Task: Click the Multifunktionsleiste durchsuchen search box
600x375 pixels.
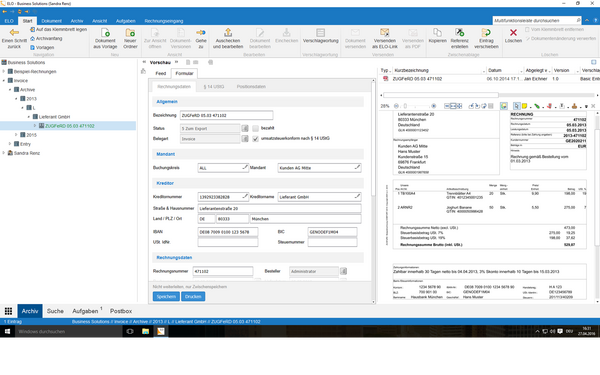Action: (537, 20)
